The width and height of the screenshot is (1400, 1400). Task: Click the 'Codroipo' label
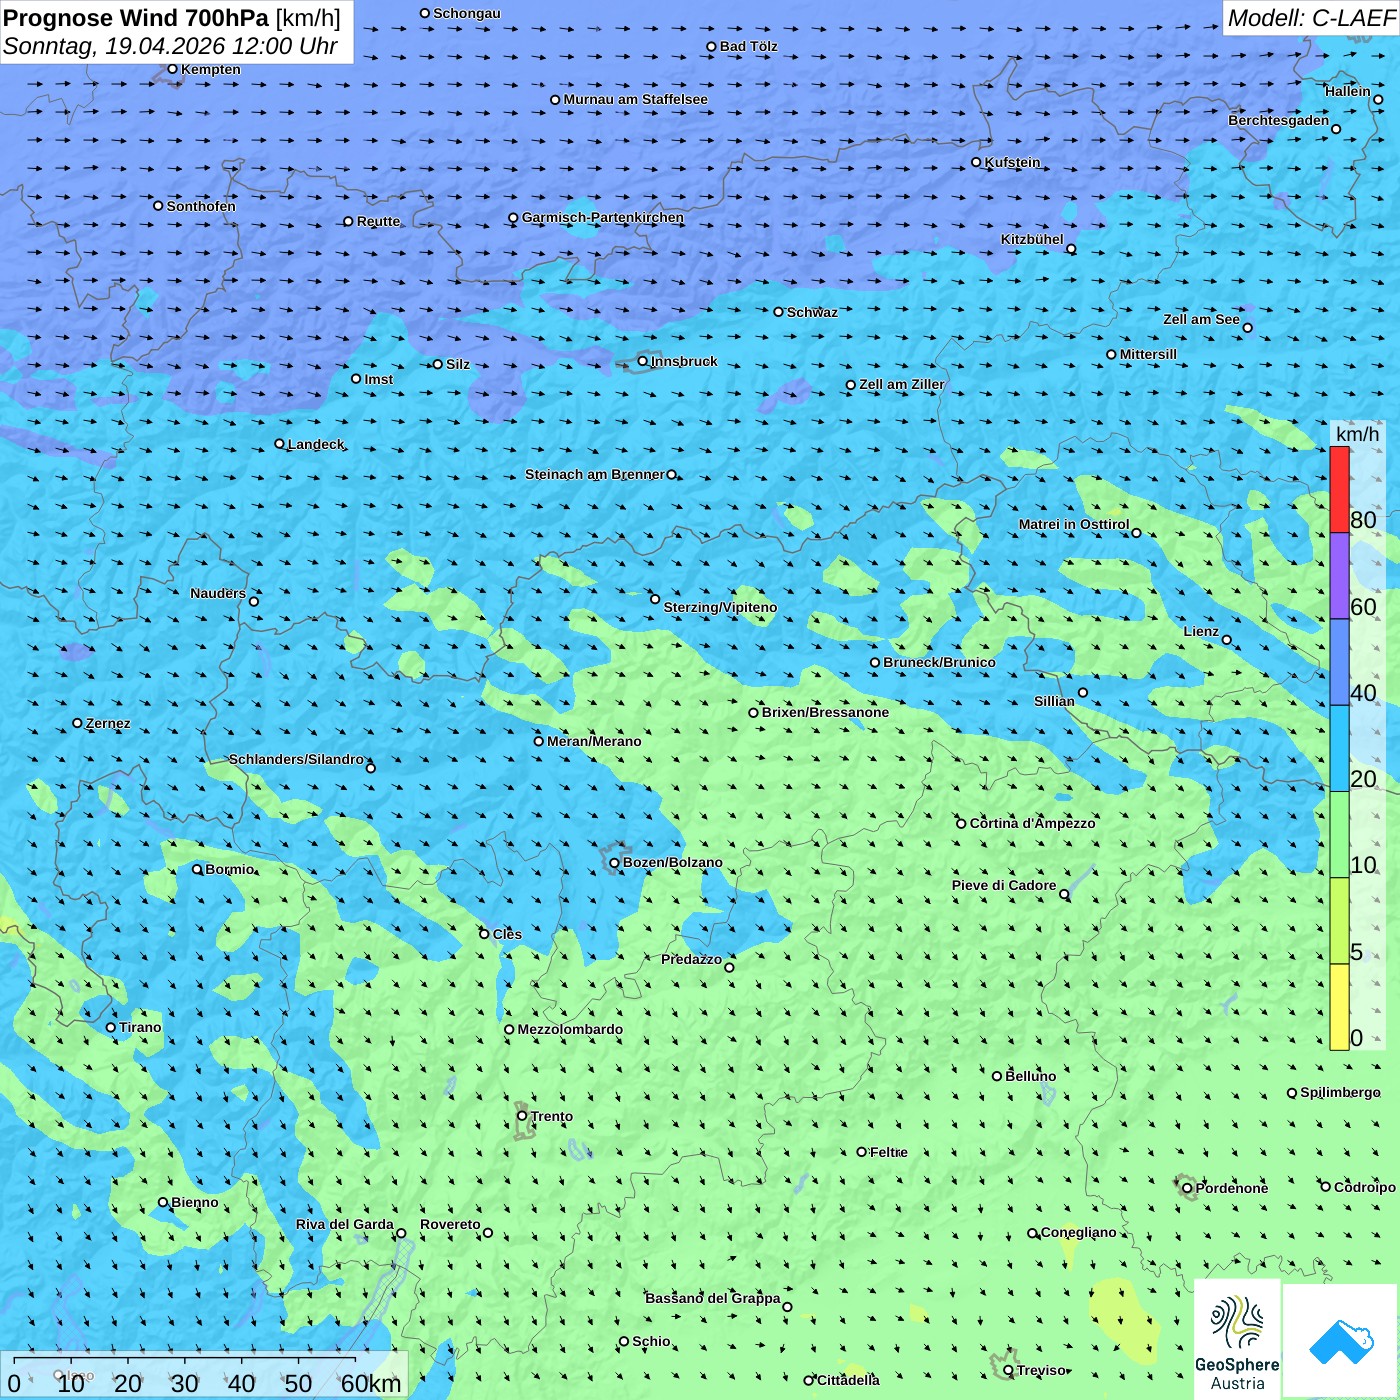pyautogui.click(x=1365, y=1187)
